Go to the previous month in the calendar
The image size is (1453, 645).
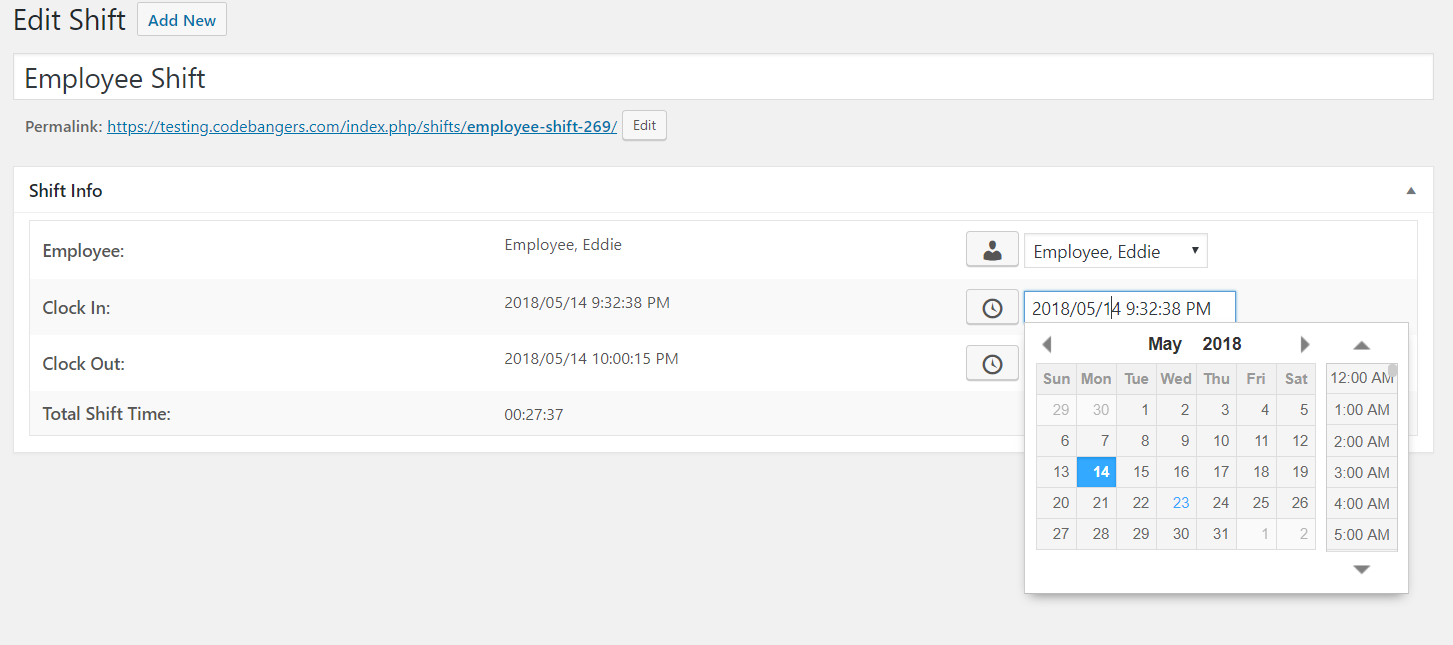point(1046,343)
